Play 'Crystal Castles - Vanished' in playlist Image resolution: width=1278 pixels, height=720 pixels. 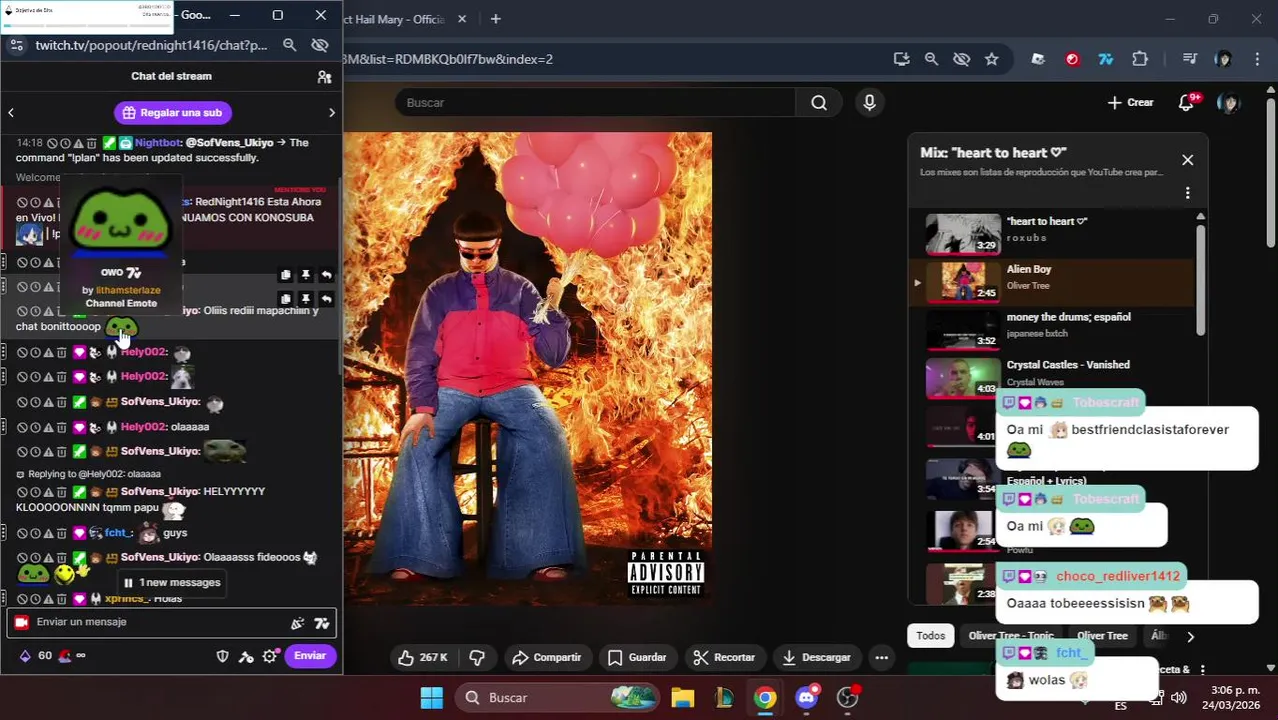[1052, 377]
